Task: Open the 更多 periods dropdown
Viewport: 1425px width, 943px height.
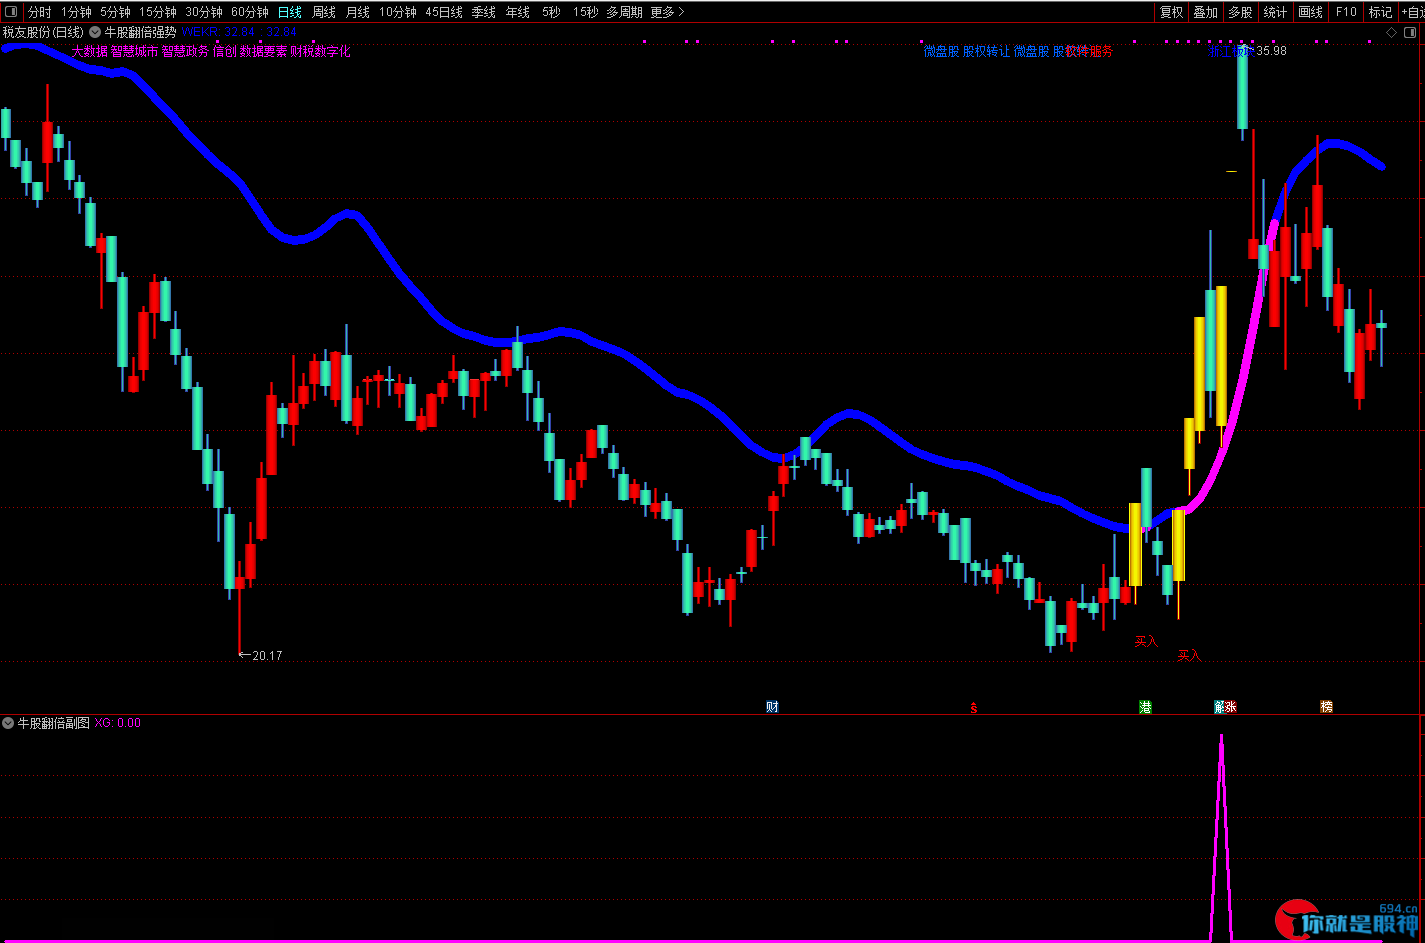Action: click(667, 12)
